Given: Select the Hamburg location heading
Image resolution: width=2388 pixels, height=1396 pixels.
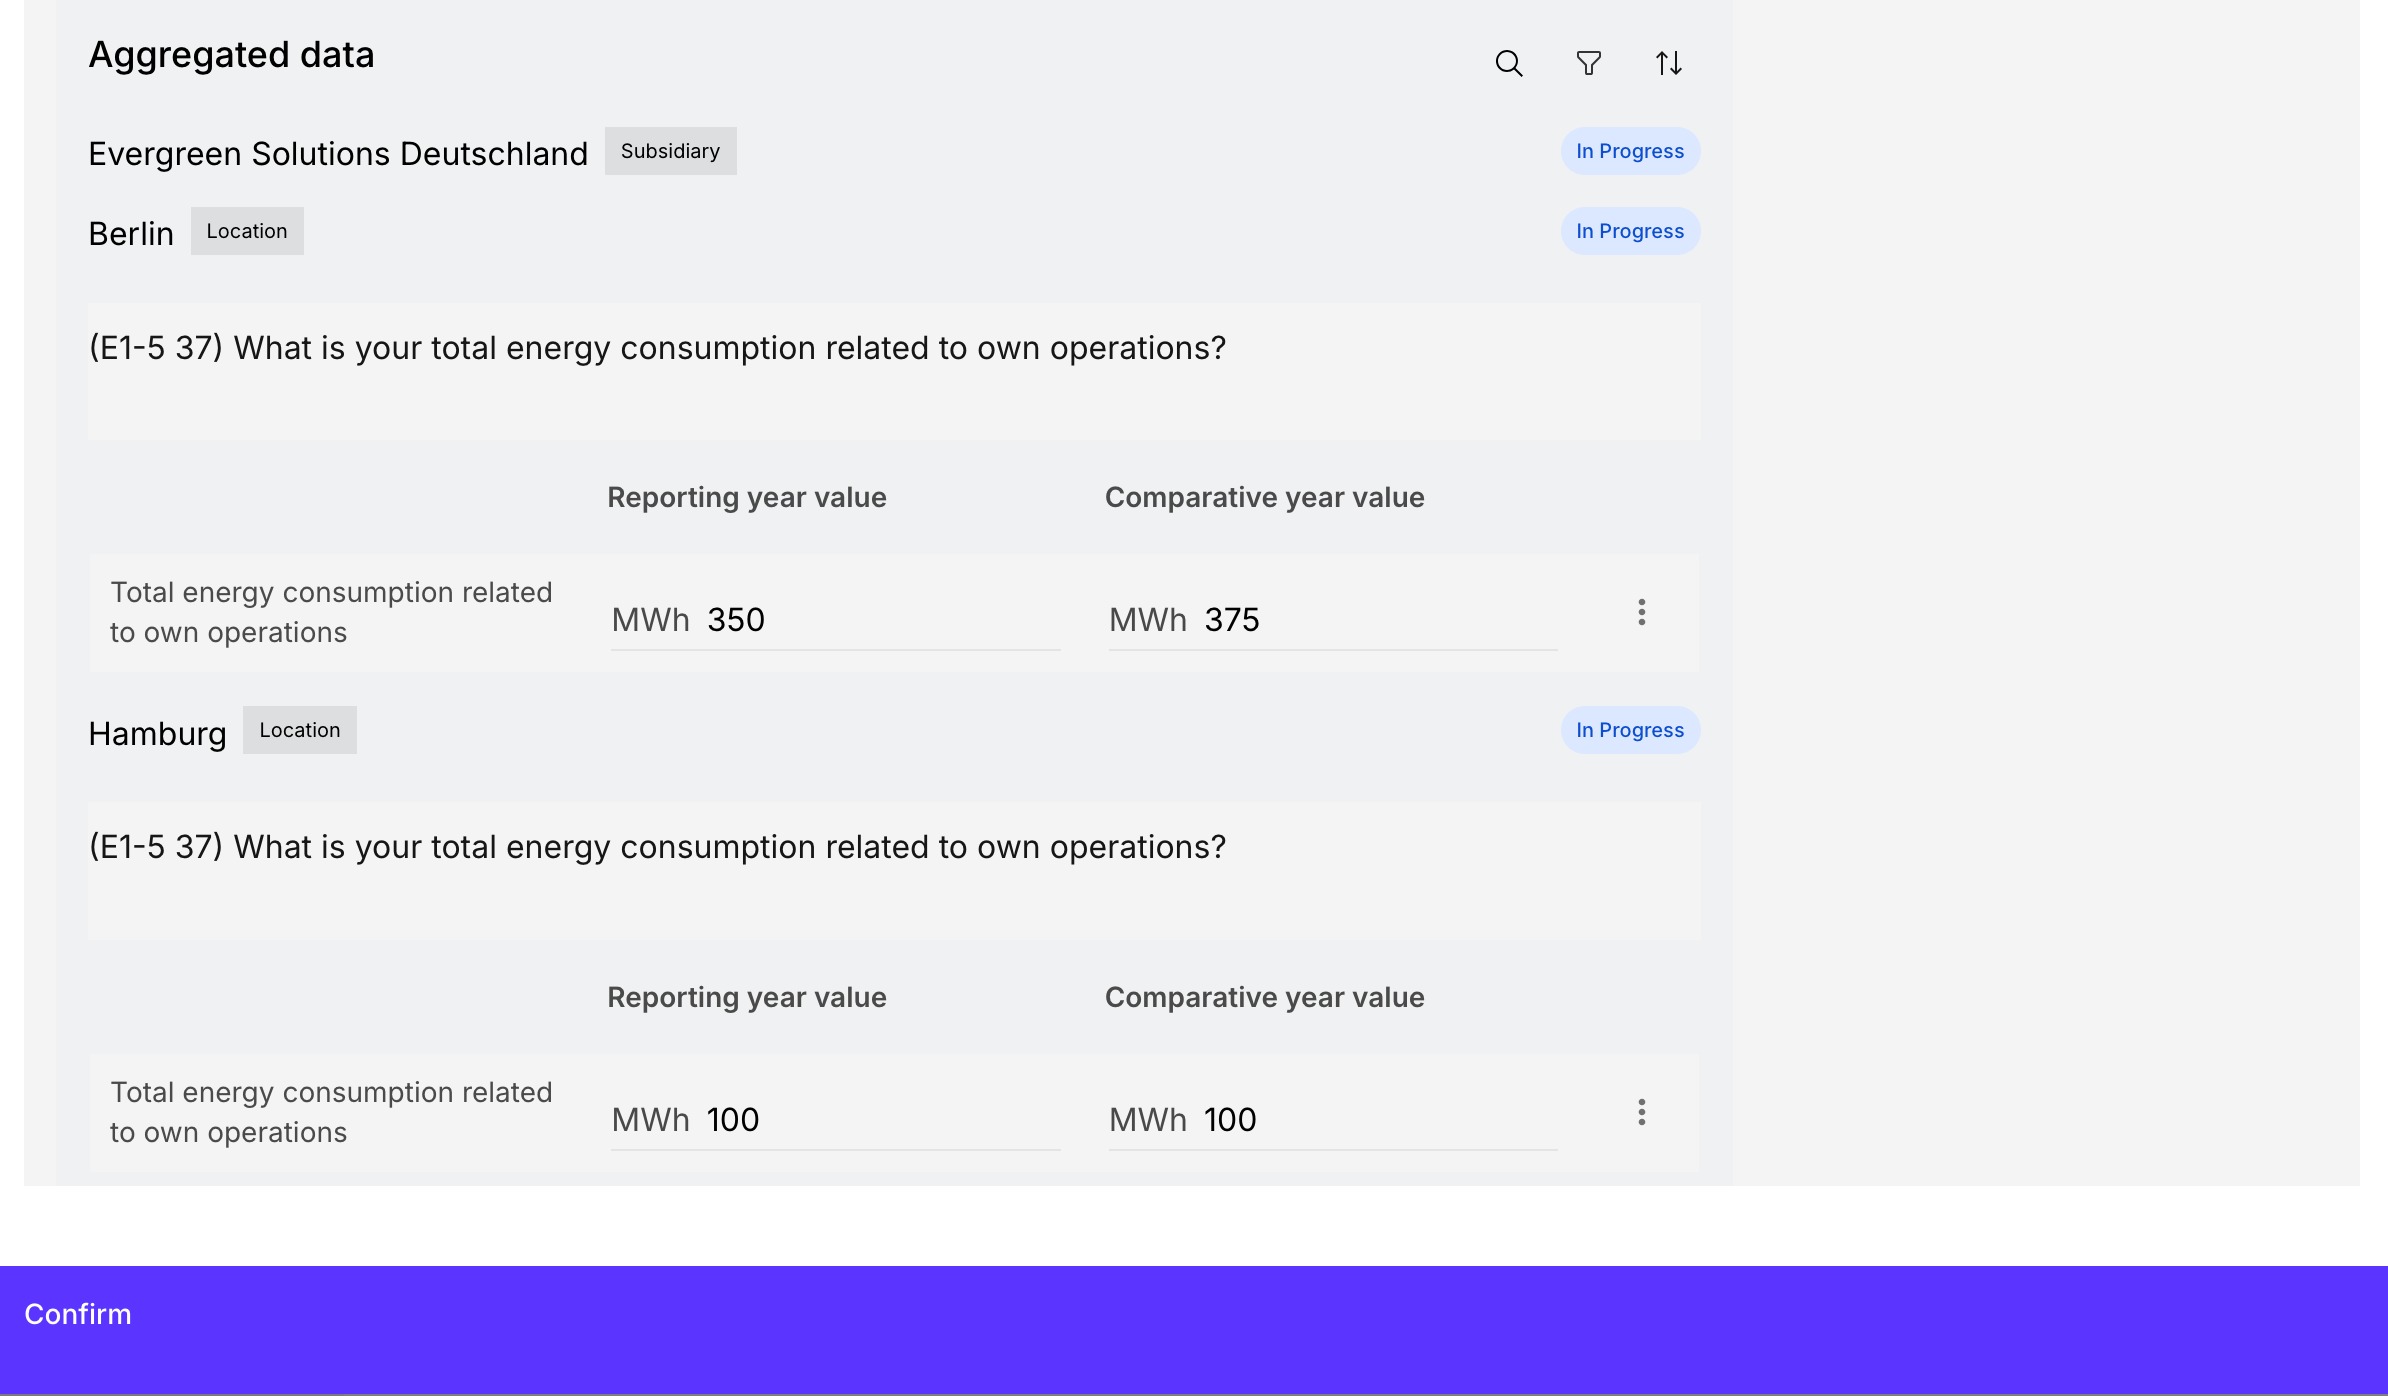Looking at the screenshot, I should tap(157, 734).
